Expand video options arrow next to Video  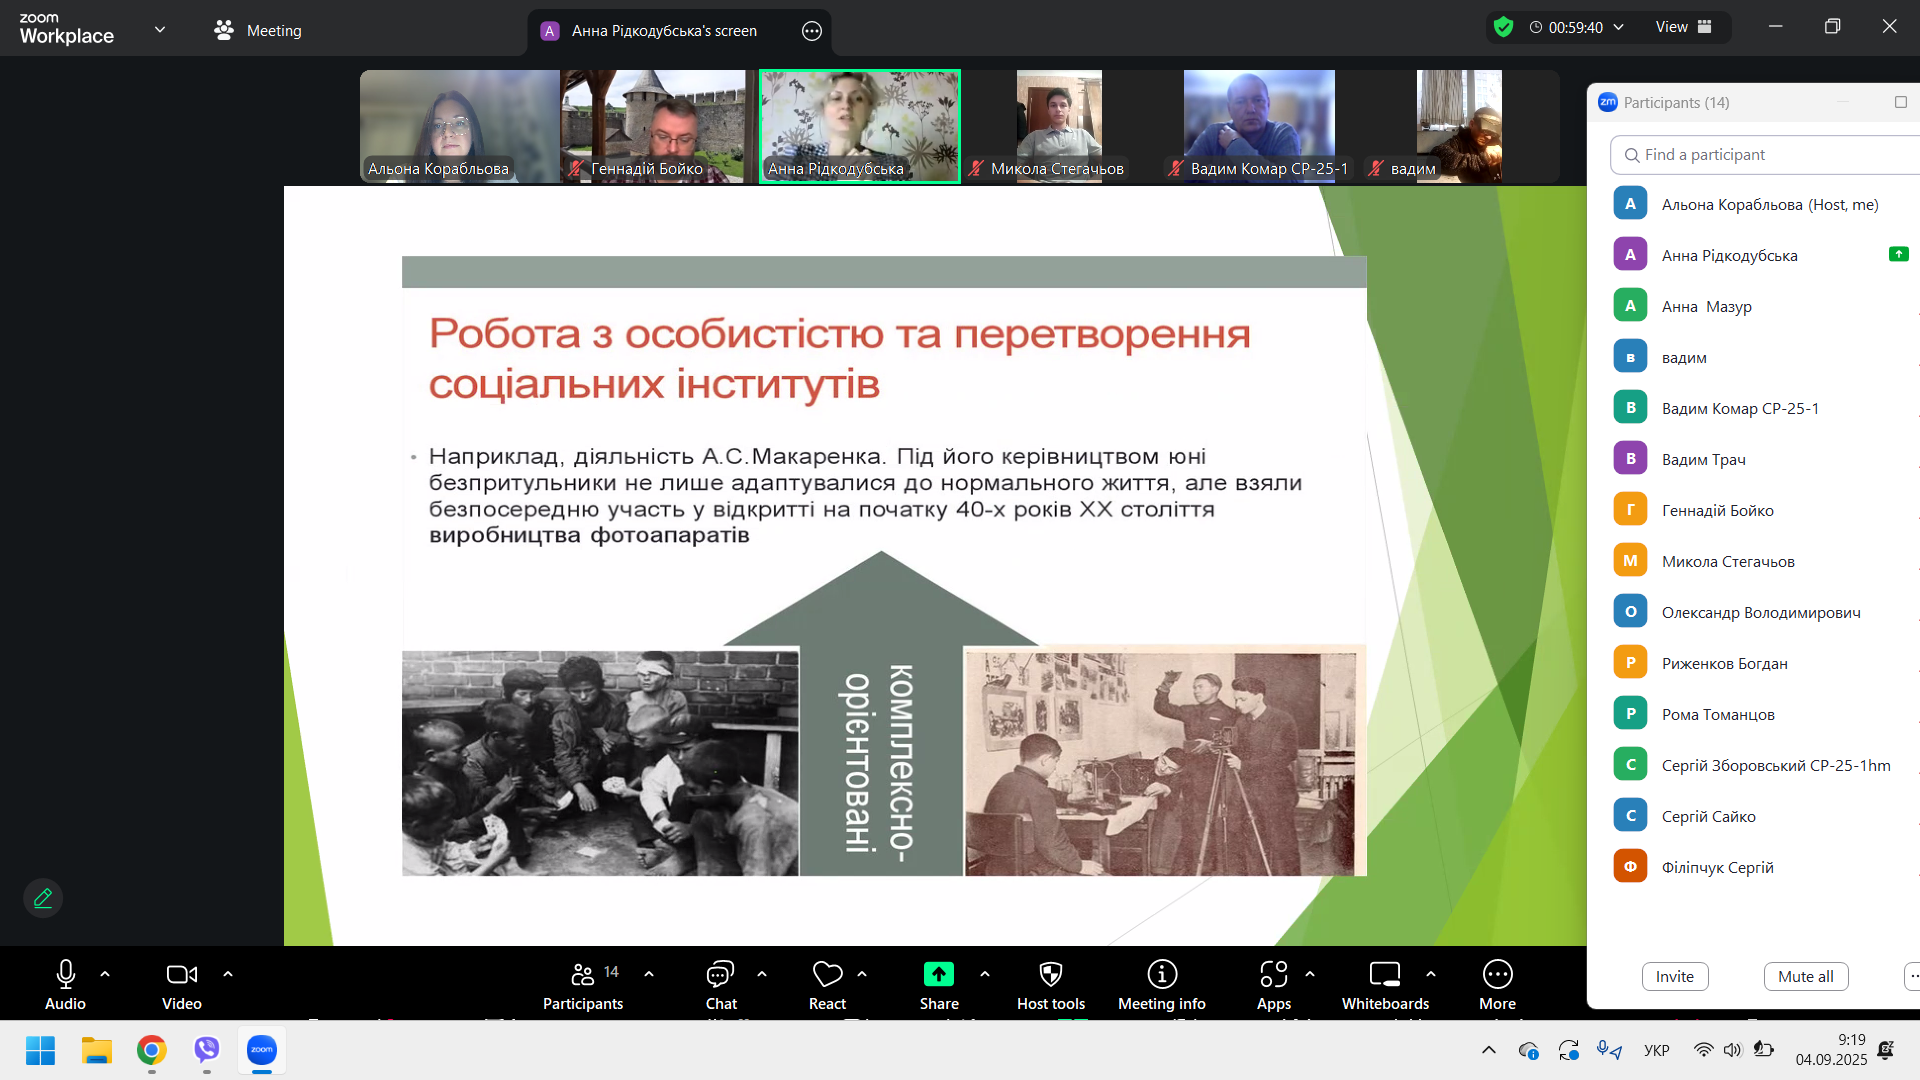point(228,974)
